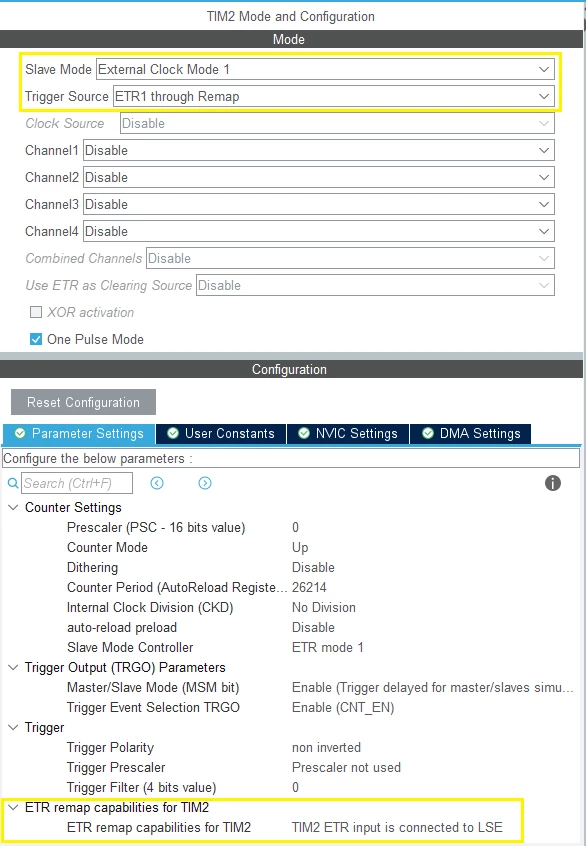The width and height of the screenshot is (586, 846).
Task: Switch to Parameter Settings tab
Action: [x=79, y=433]
